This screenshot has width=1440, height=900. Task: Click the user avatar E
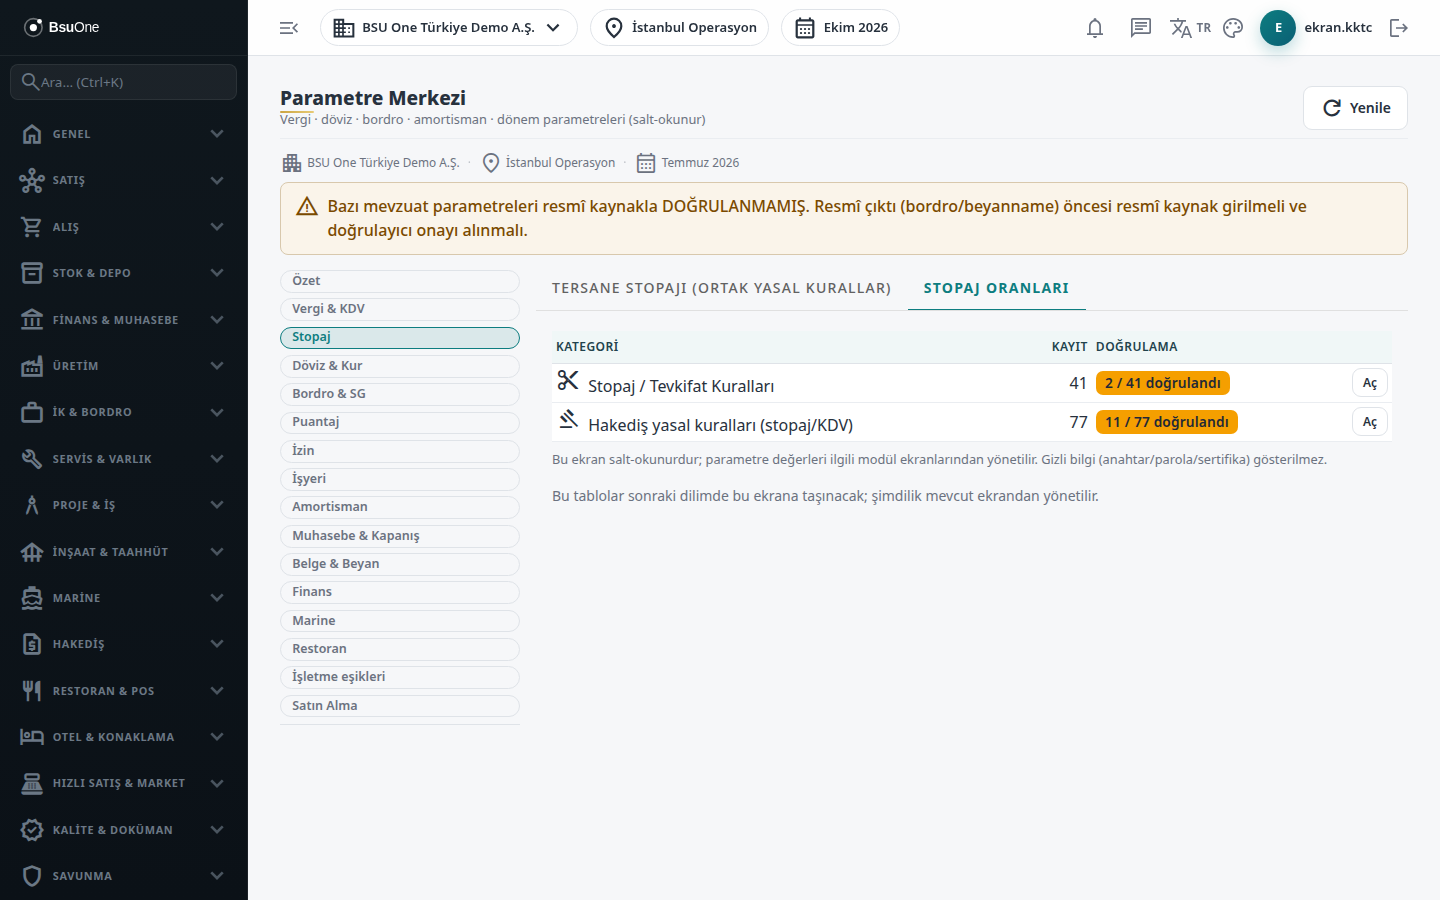(1278, 28)
